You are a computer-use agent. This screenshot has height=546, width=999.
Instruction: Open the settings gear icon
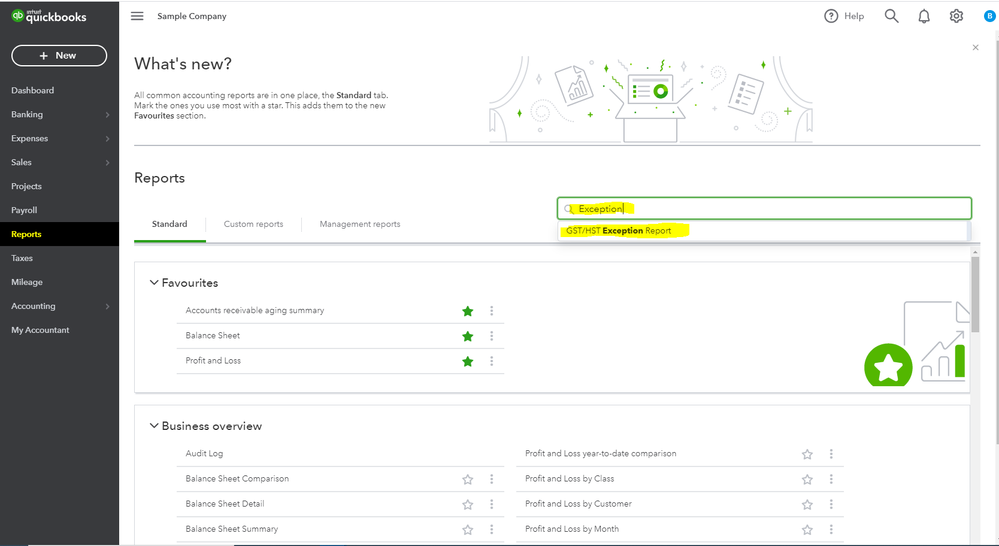pos(956,16)
